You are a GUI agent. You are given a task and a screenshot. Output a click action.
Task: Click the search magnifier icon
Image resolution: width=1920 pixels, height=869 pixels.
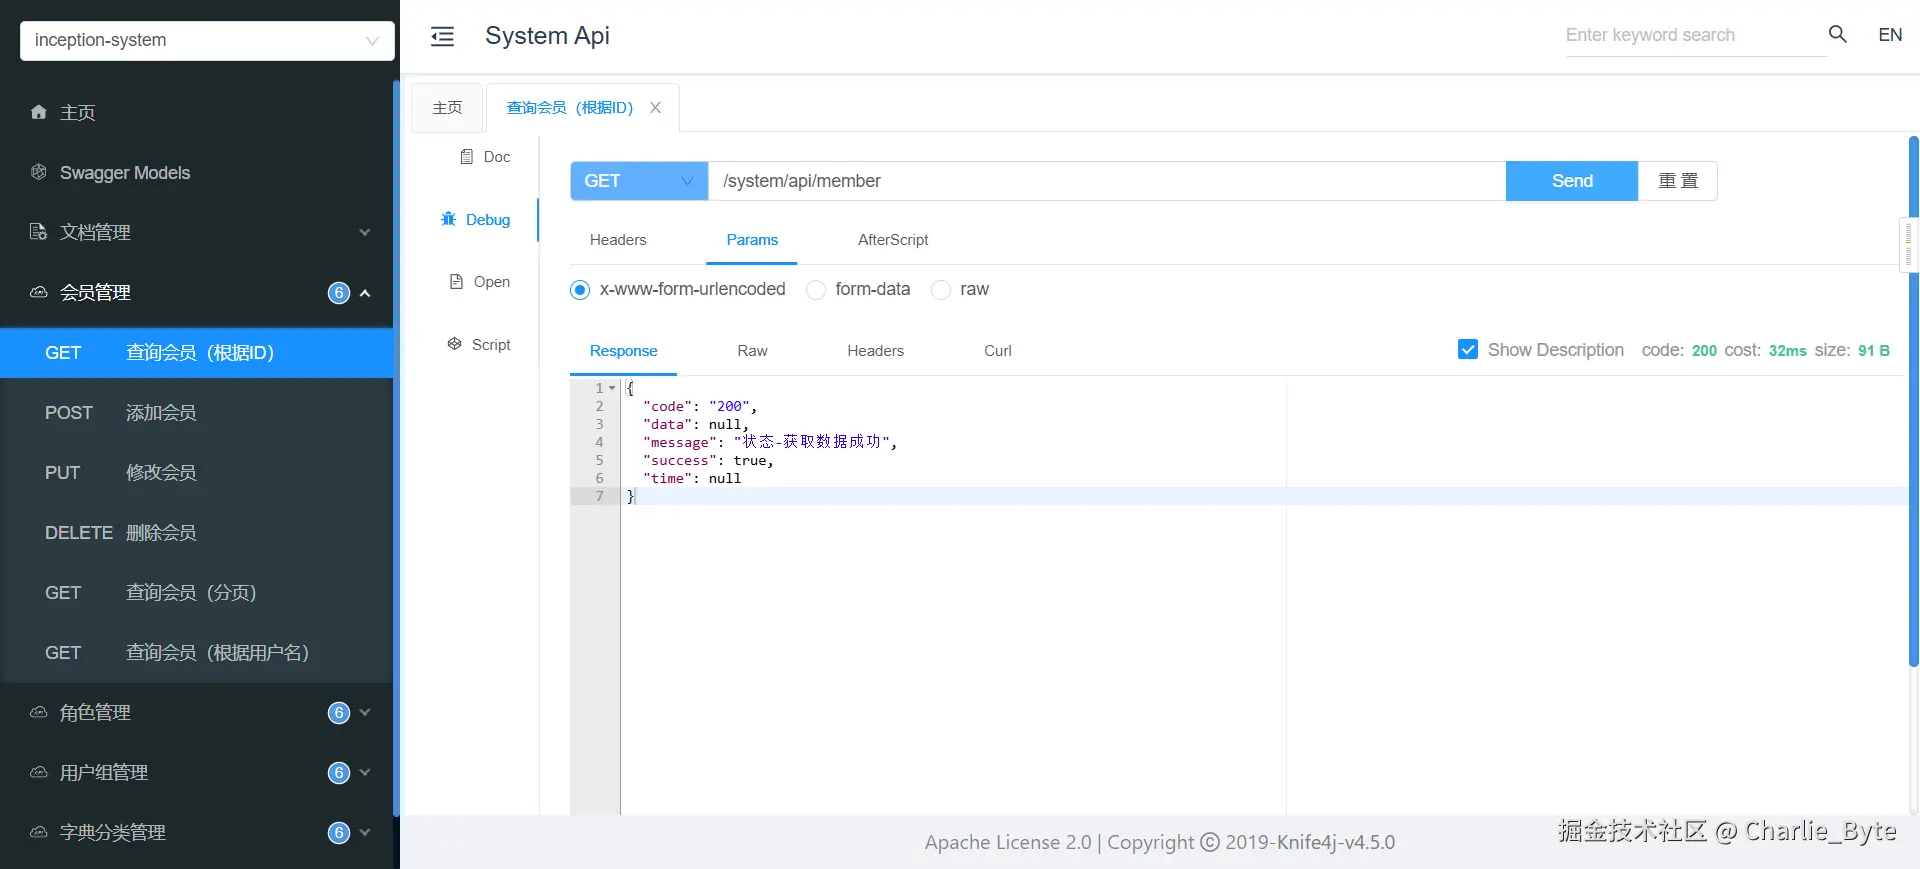point(1837,34)
